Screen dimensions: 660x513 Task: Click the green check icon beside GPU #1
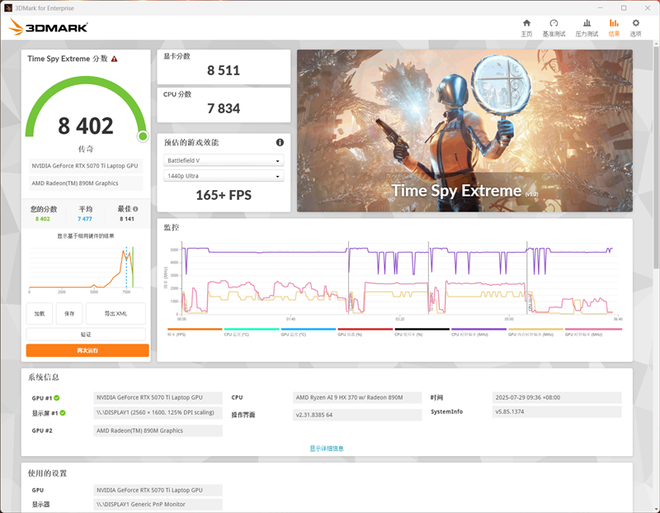[57, 397]
